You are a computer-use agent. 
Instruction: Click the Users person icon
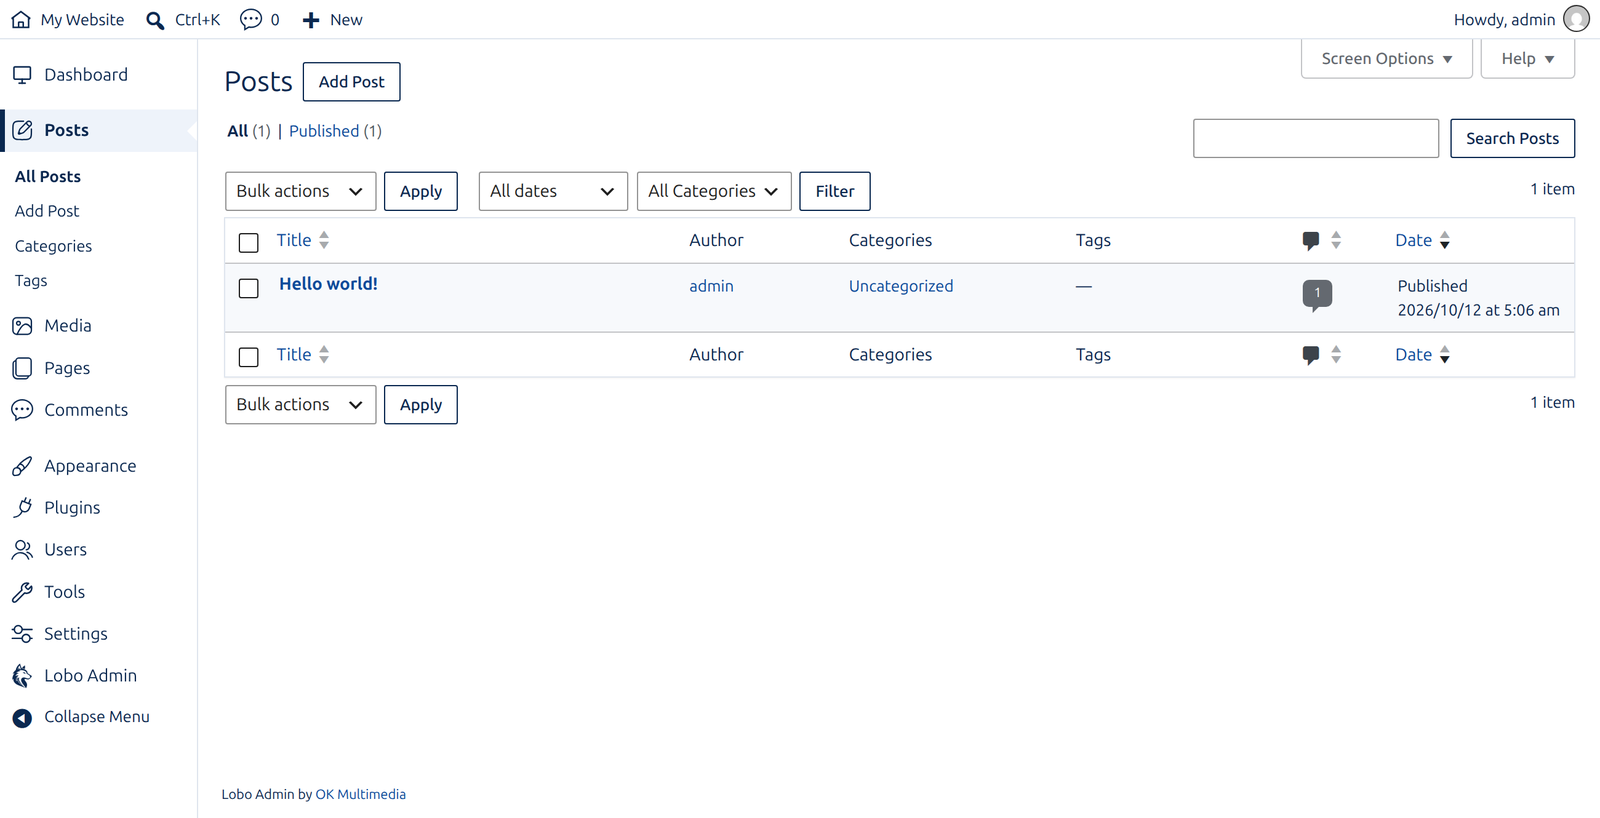[x=22, y=550]
